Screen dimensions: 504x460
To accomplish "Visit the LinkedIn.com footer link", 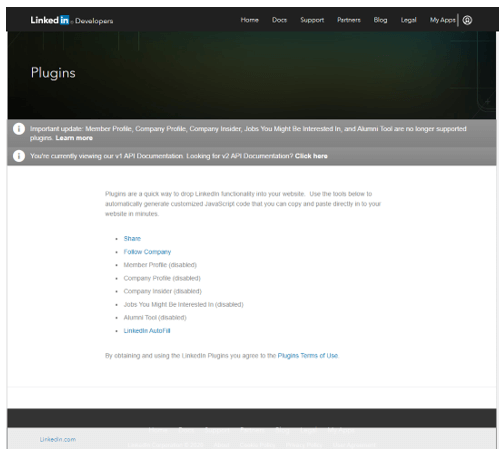I will (x=58, y=439).
